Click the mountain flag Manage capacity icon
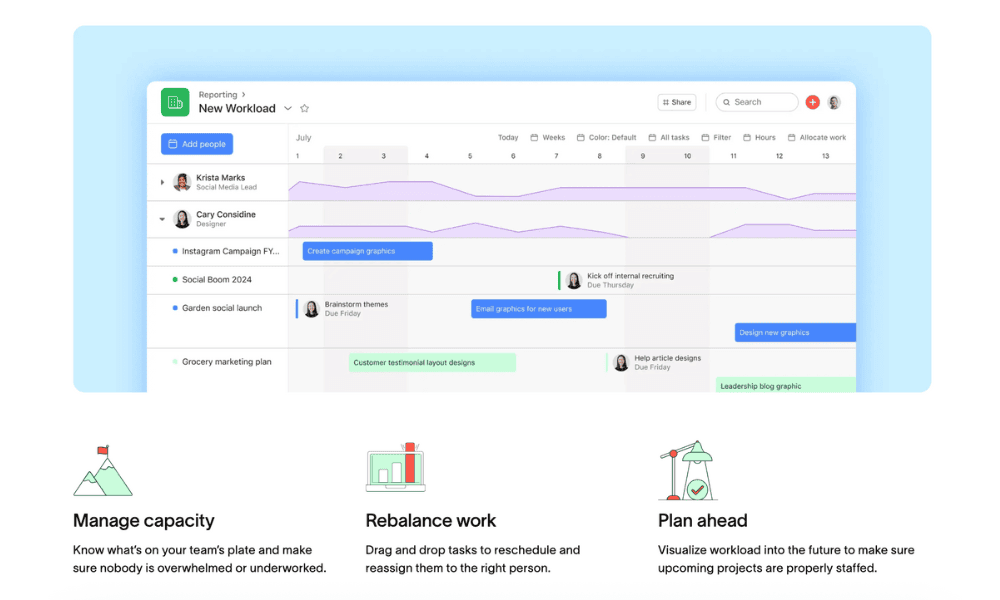The height and width of the screenshot is (600, 1000). [102, 471]
